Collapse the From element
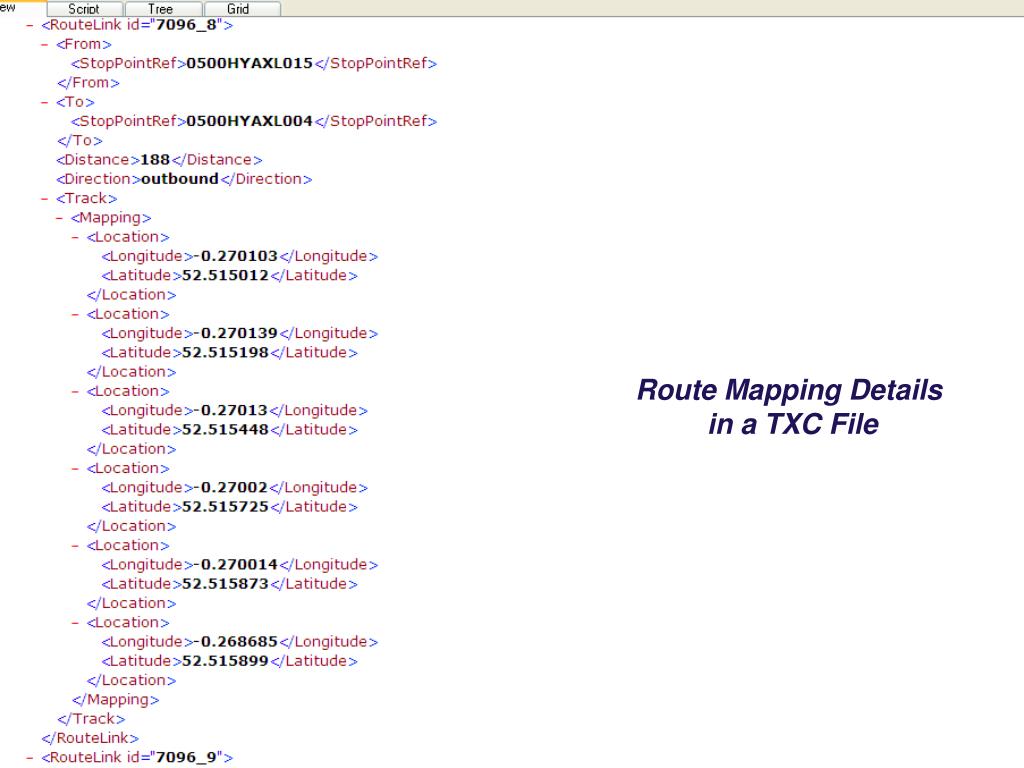1024x768 pixels. click(44, 45)
